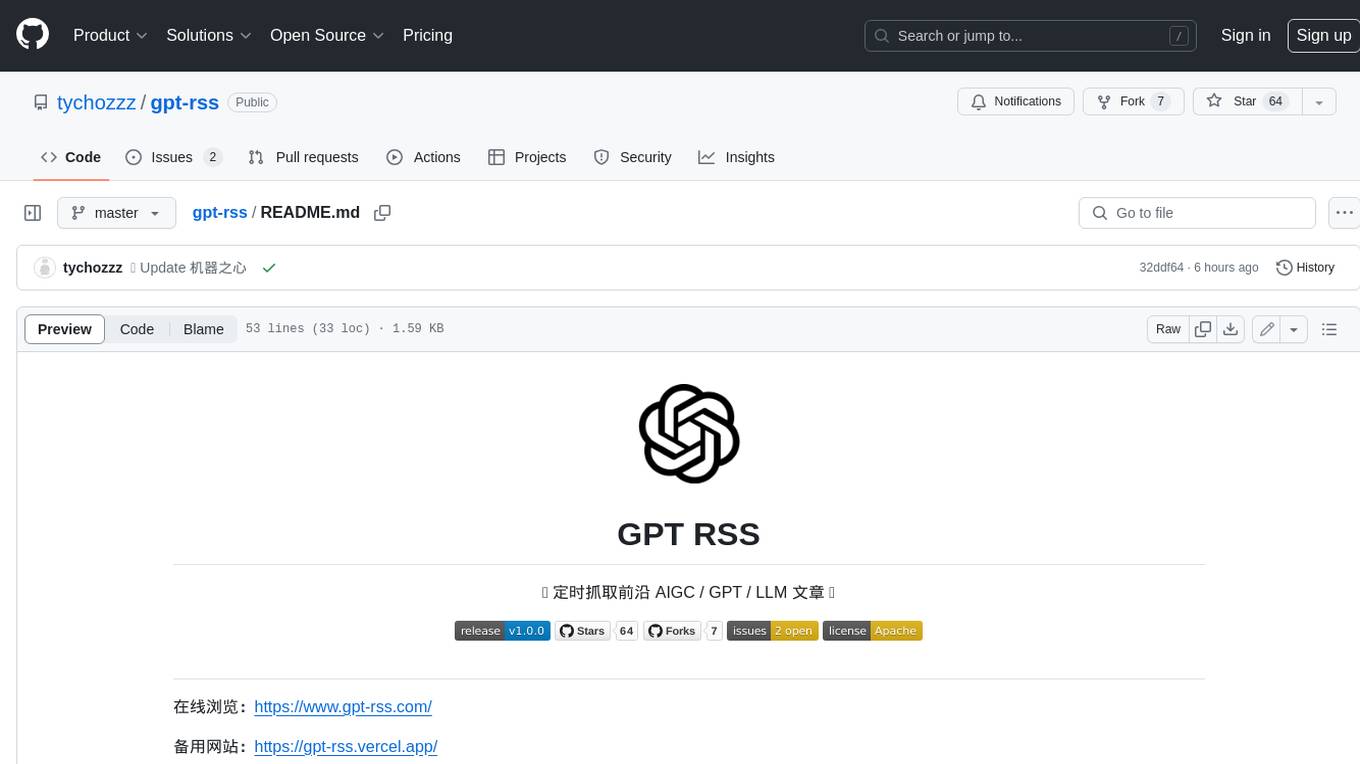Open https://gpt-rss.vercel.app/ link
Image resolution: width=1360 pixels, height=764 pixels.
346,747
